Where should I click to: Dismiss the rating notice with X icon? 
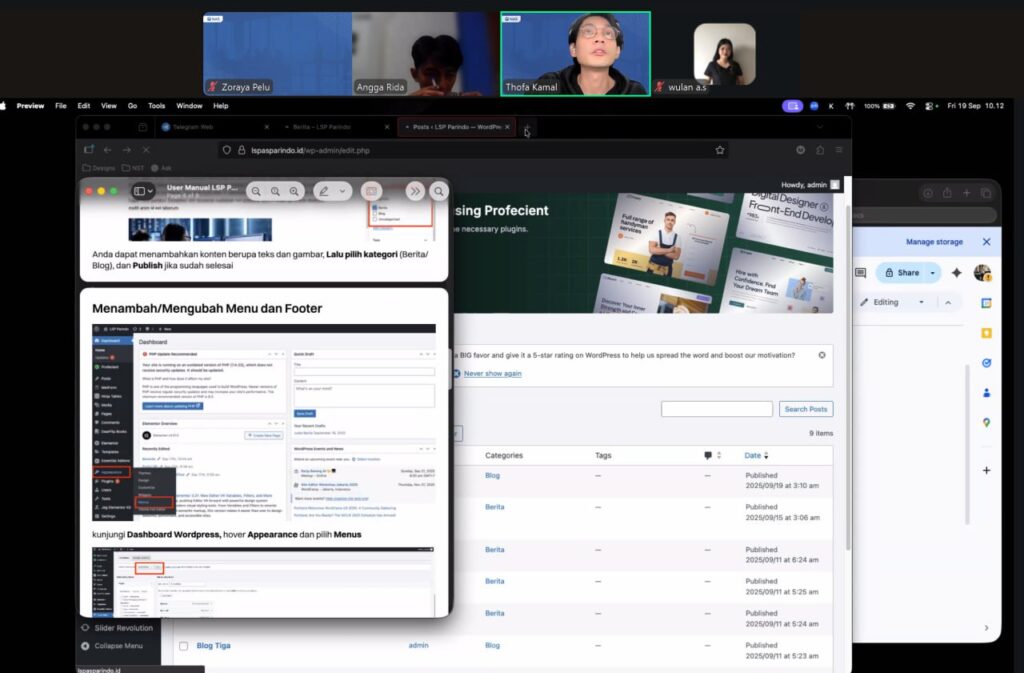[822, 355]
